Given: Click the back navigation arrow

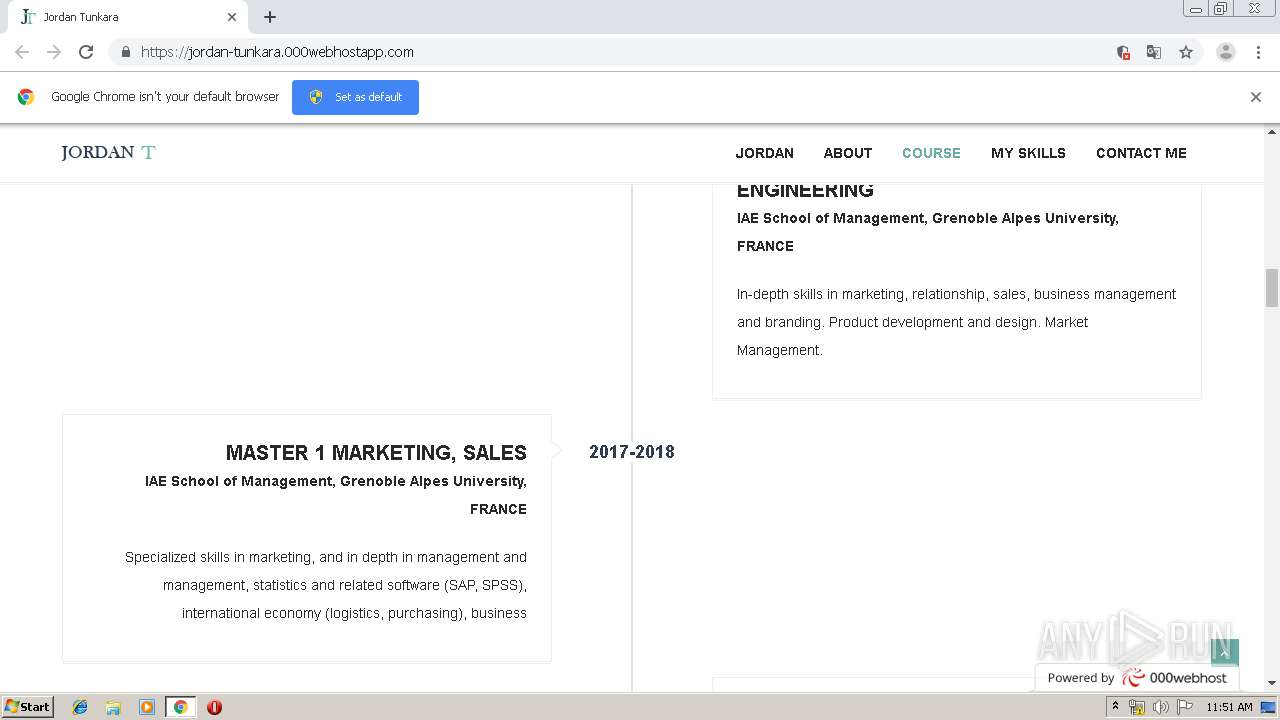Looking at the screenshot, I should tap(22, 52).
